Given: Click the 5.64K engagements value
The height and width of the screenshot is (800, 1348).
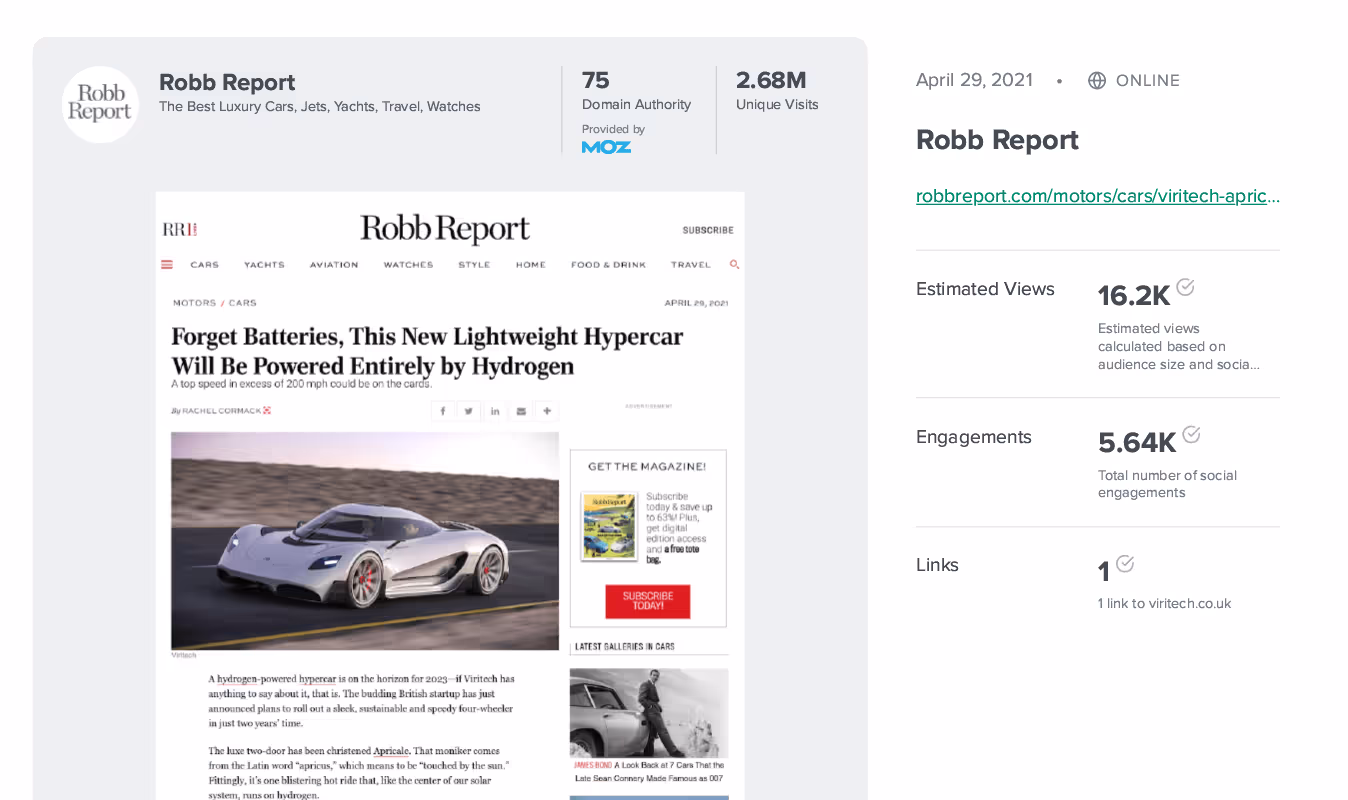Looking at the screenshot, I should point(1137,442).
